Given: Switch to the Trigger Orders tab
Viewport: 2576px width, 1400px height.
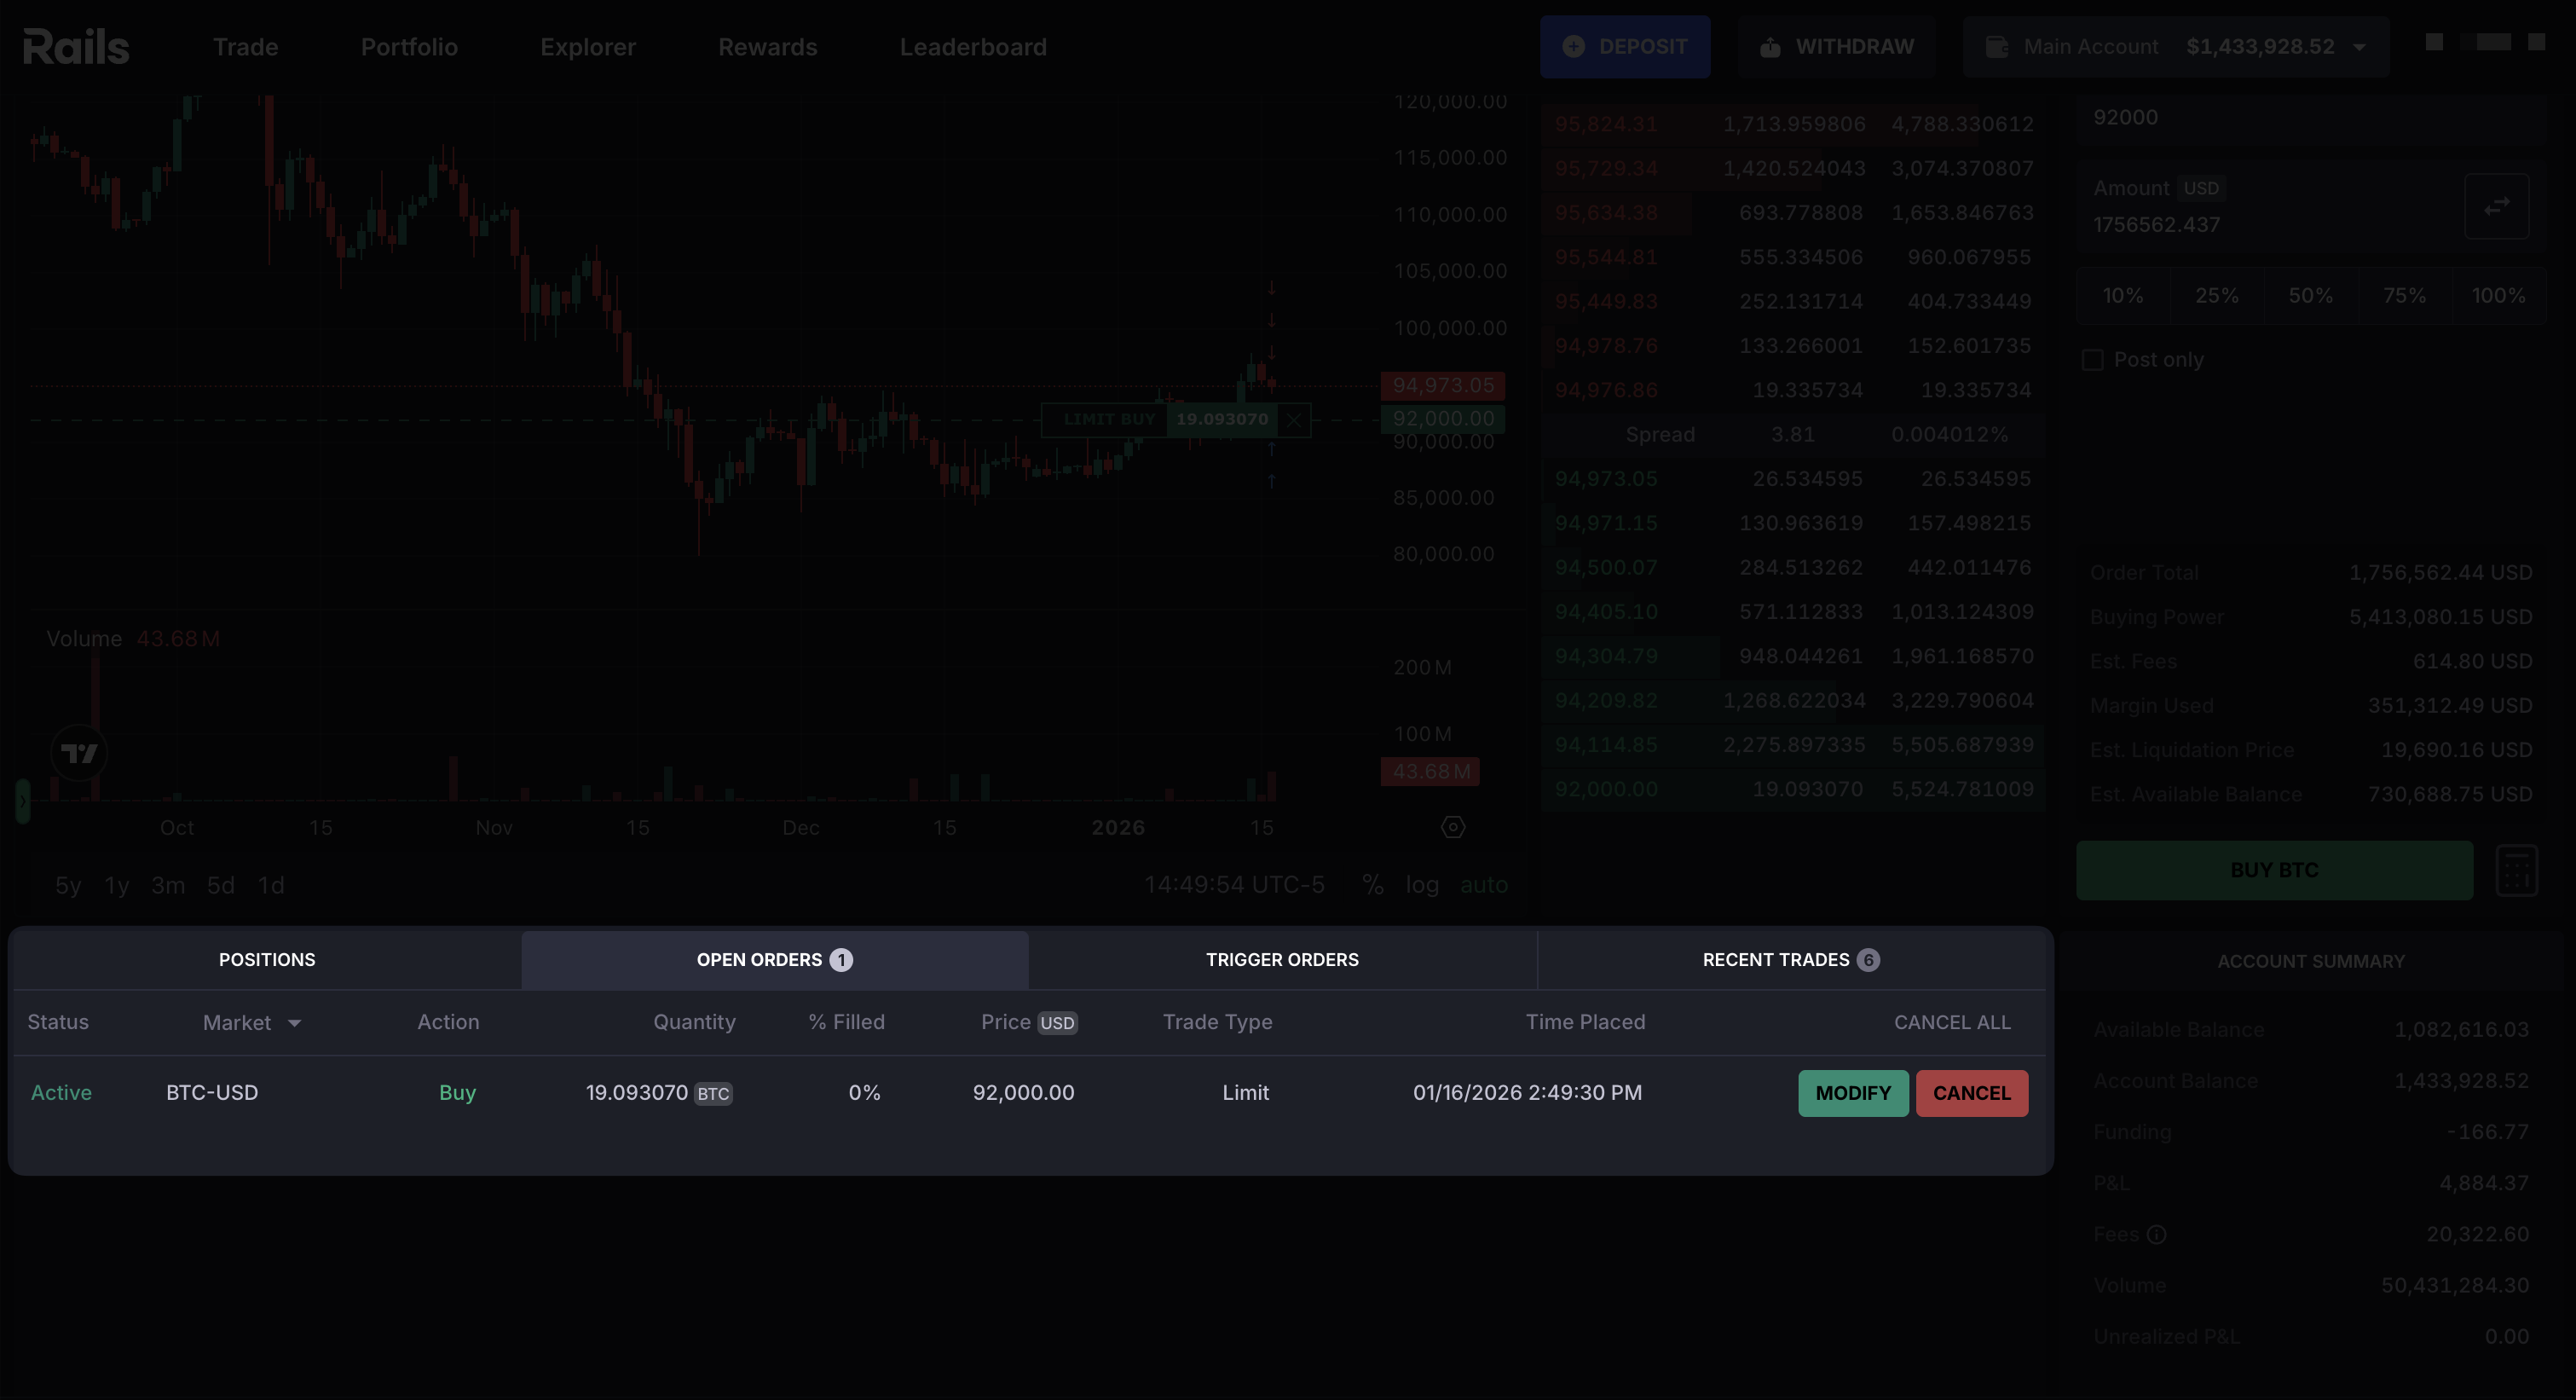Looking at the screenshot, I should (x=1282, y=960).
